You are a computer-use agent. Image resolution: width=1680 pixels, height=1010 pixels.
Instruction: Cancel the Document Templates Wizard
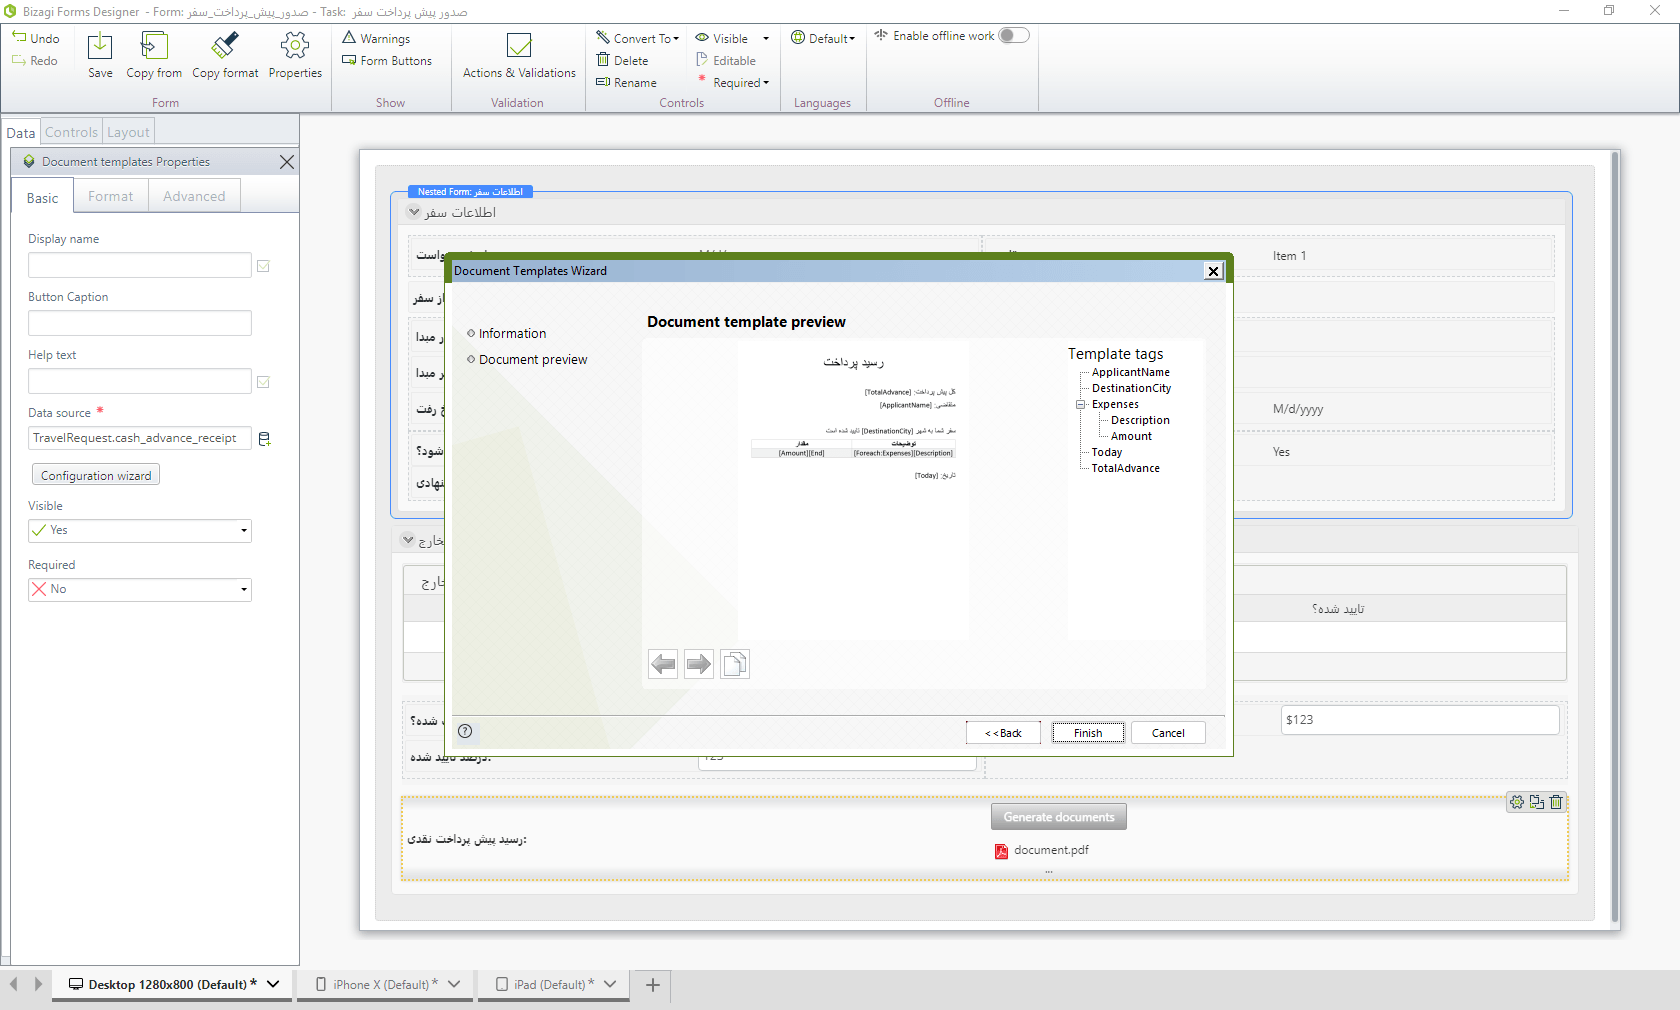click(x=1168, y=733)
